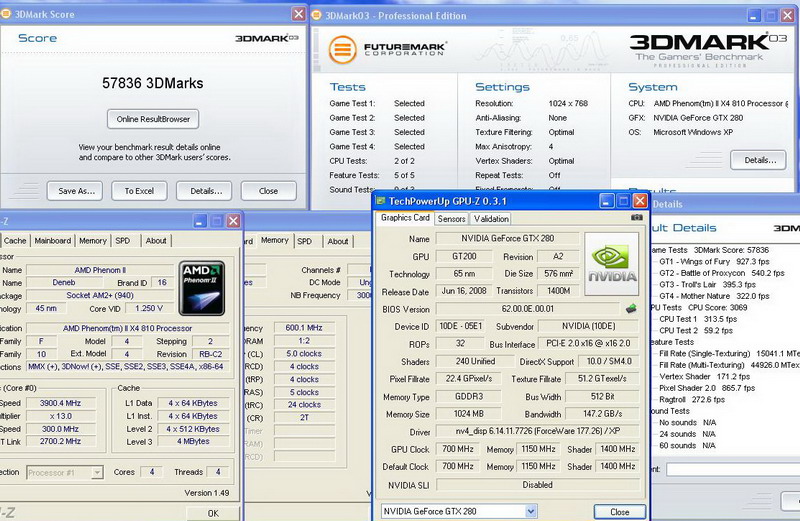
Task: Click the Multiplier x 13.0 value
Action: (x=60, y=416)
